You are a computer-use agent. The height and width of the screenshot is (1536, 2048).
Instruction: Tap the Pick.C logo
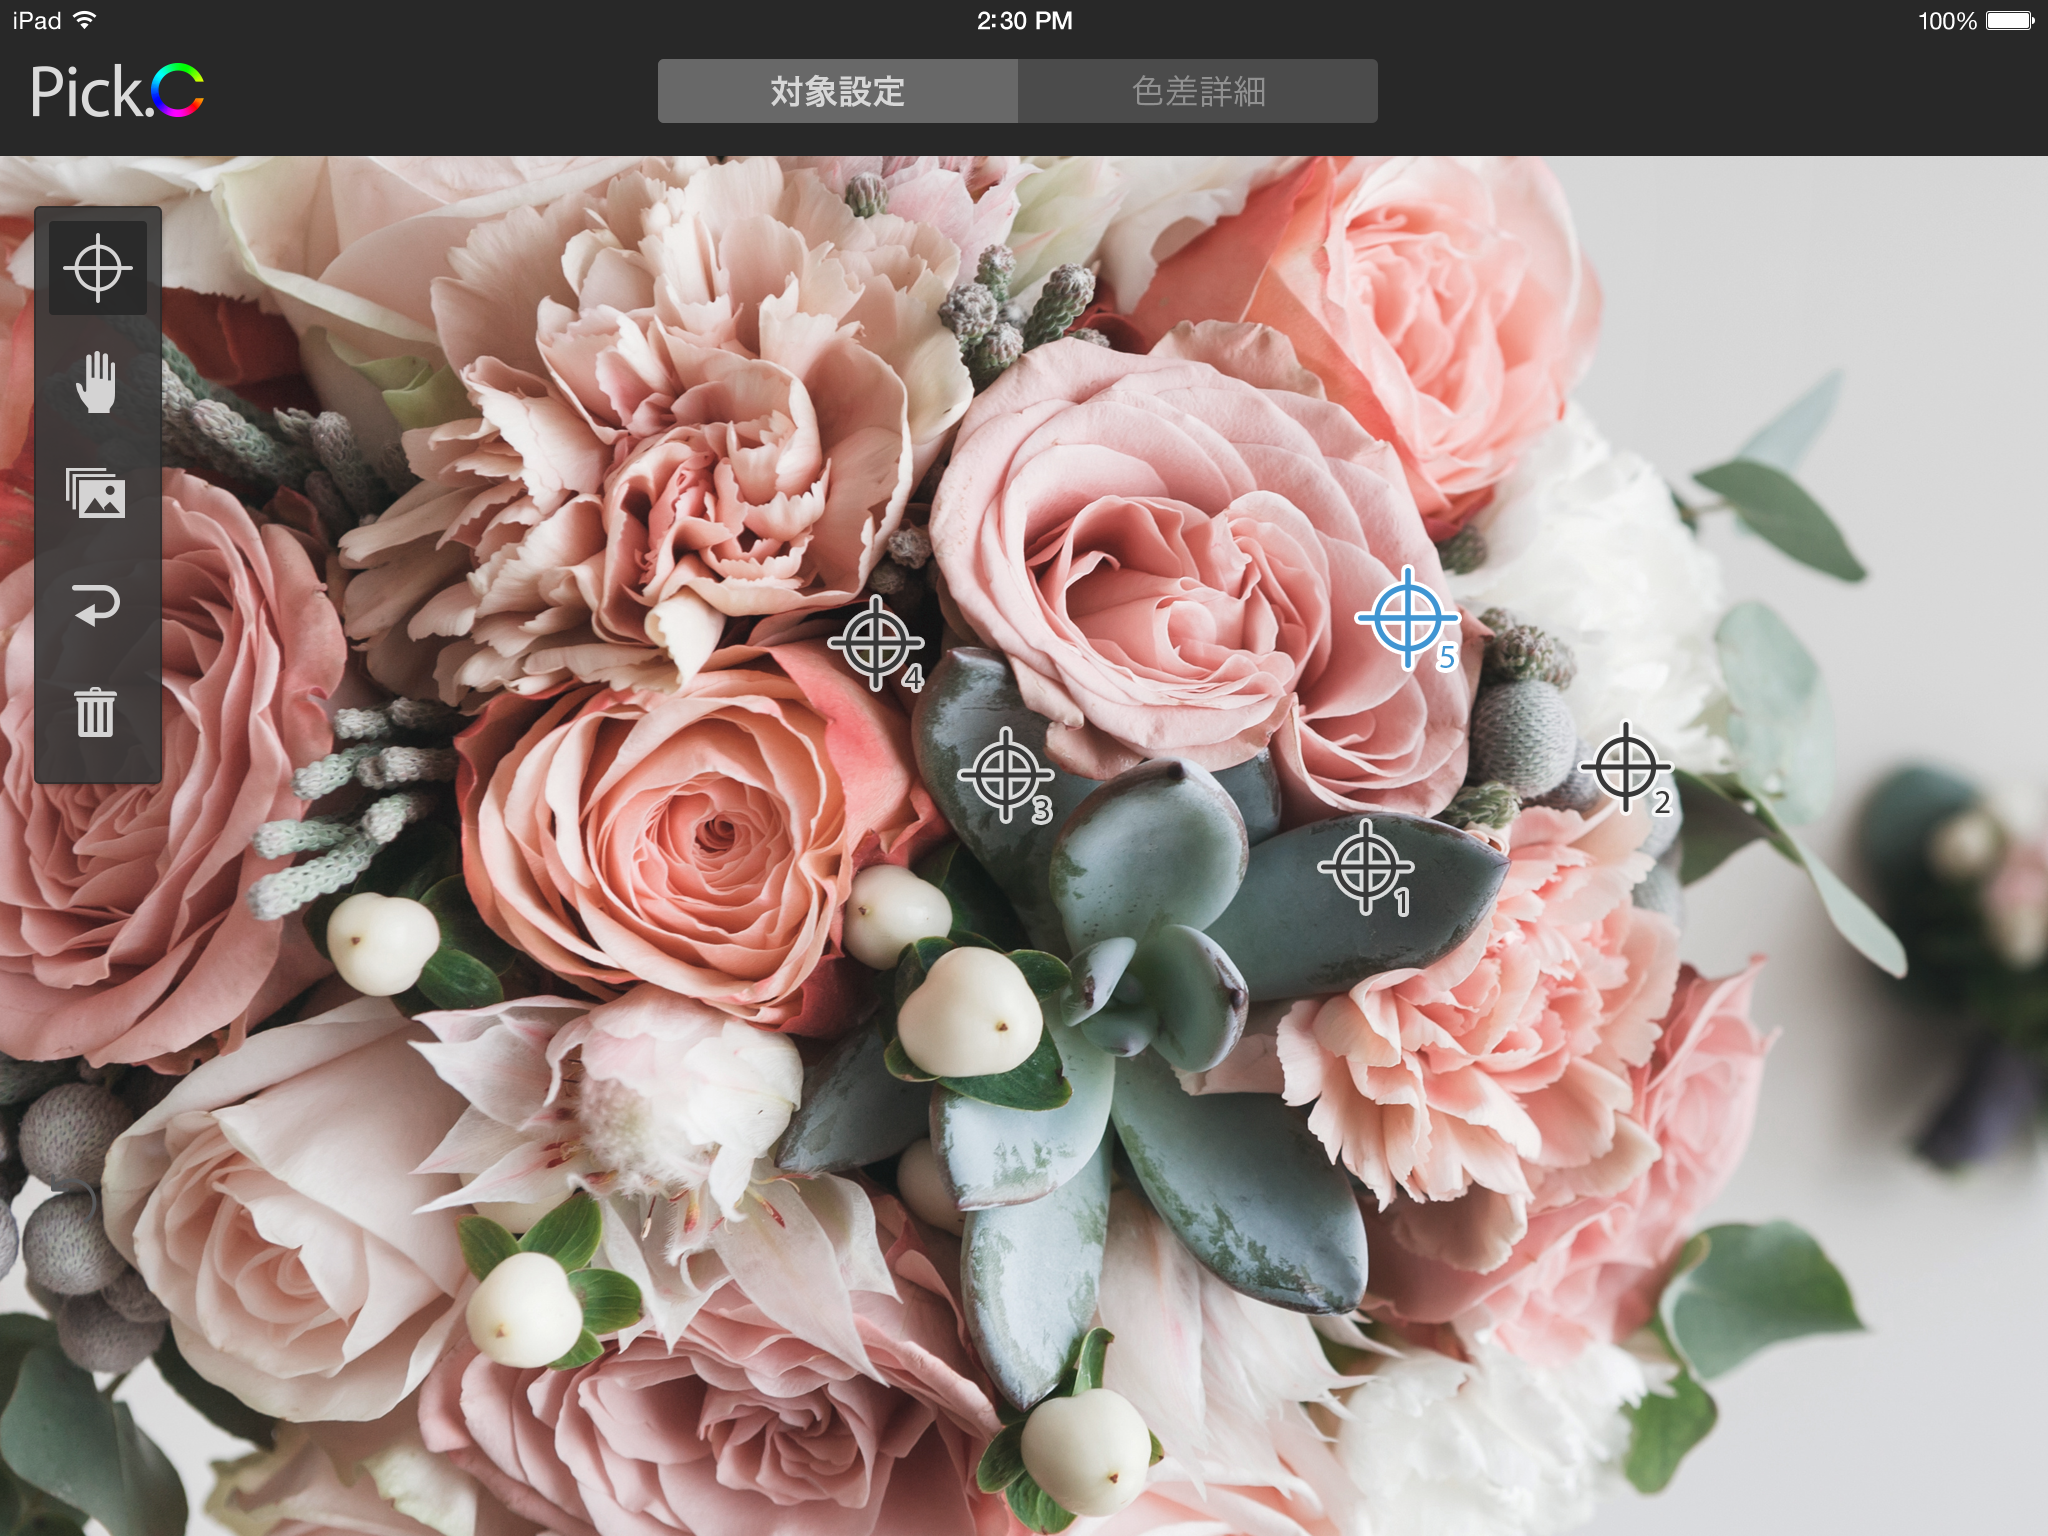[117, 92]
